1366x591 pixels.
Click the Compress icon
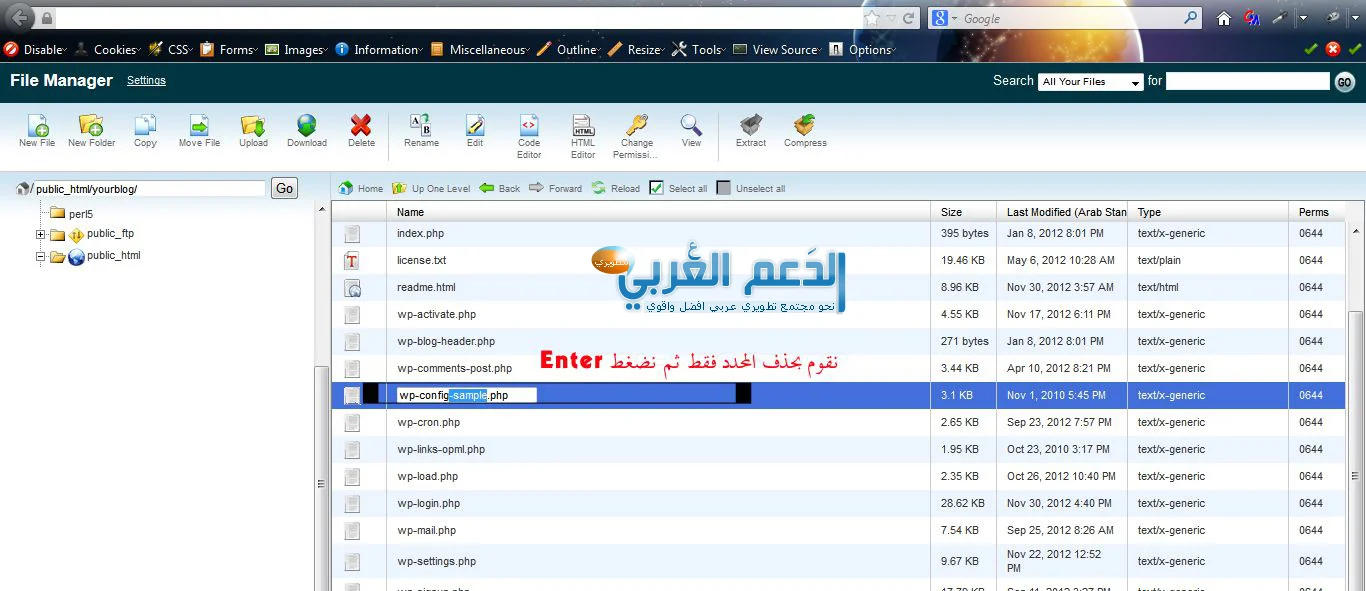click(805, 127)
